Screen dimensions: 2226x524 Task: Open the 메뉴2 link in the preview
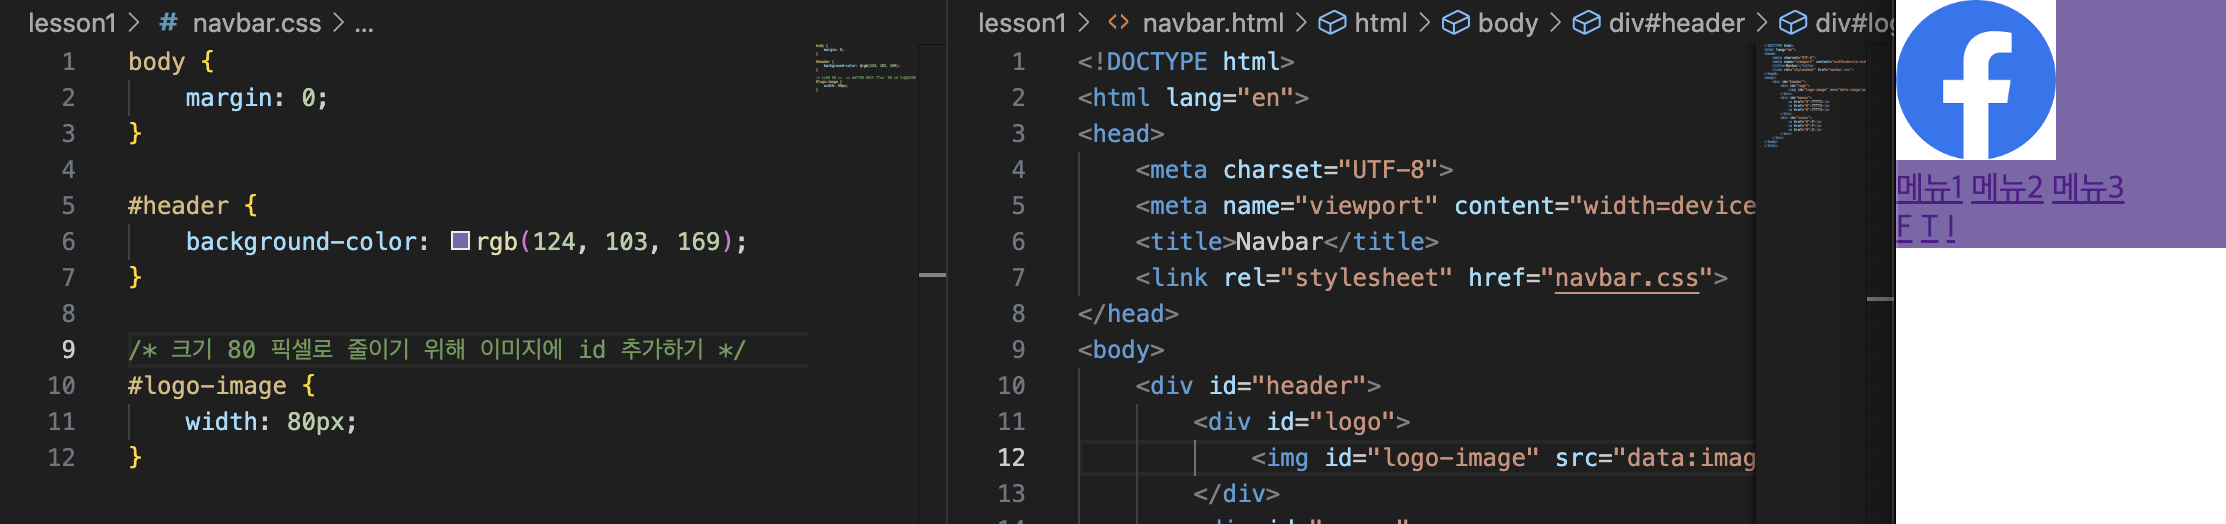[2007, 188]
